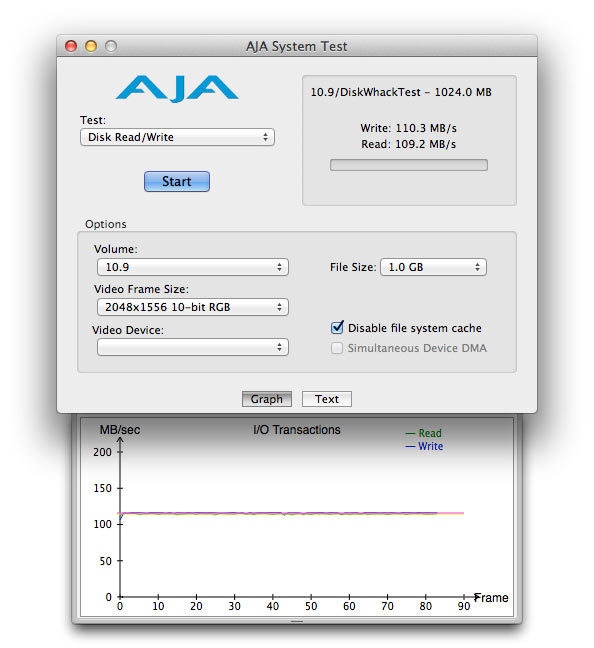This screenshot has height=648, width=594.
Task: Click the AJA System Test title text
Action: click(297, 46)
